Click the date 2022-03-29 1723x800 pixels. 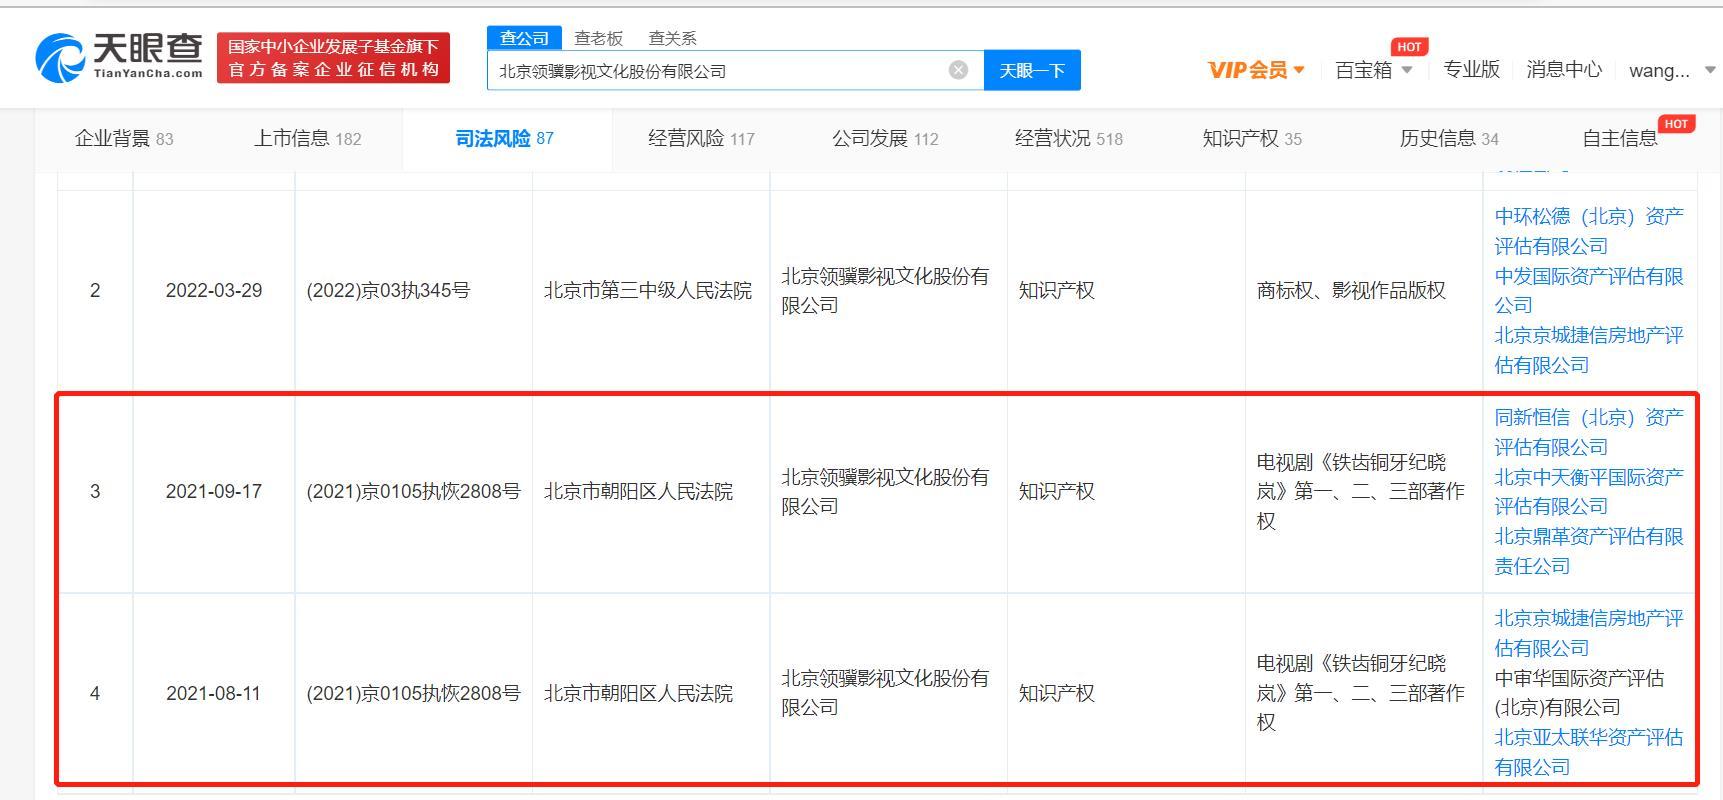pos(214,290)
